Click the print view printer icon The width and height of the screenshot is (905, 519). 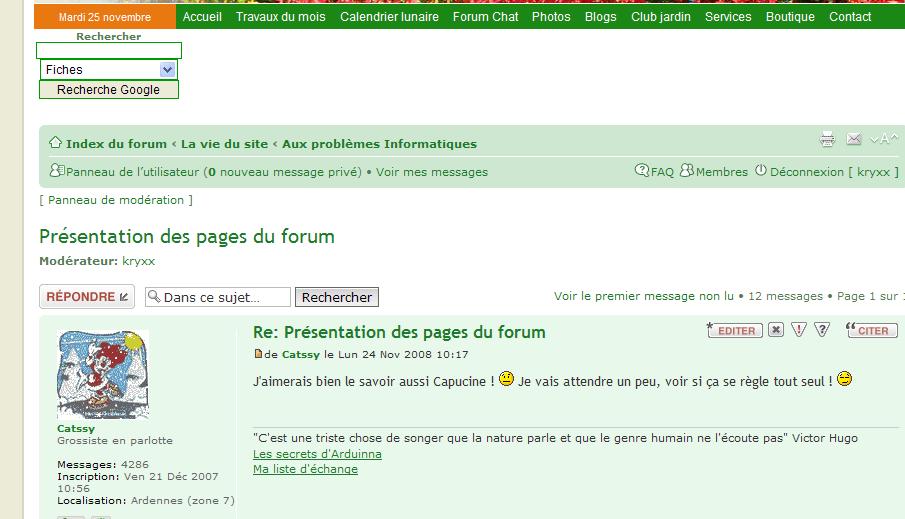pos(827,139)
